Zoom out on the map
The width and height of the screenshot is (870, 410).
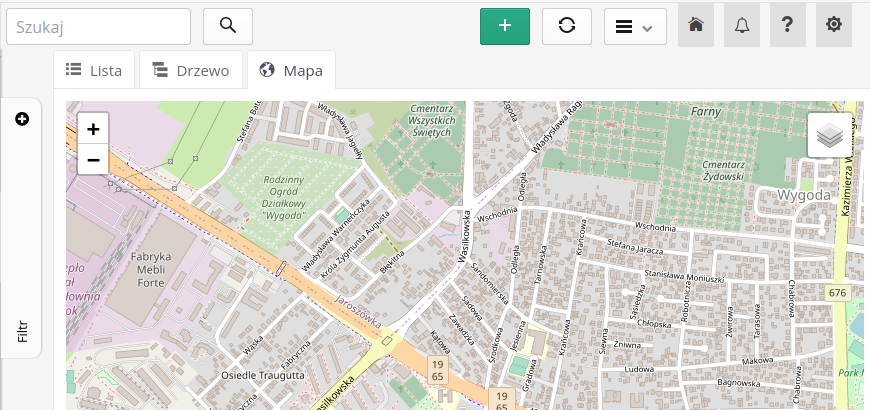93,159
